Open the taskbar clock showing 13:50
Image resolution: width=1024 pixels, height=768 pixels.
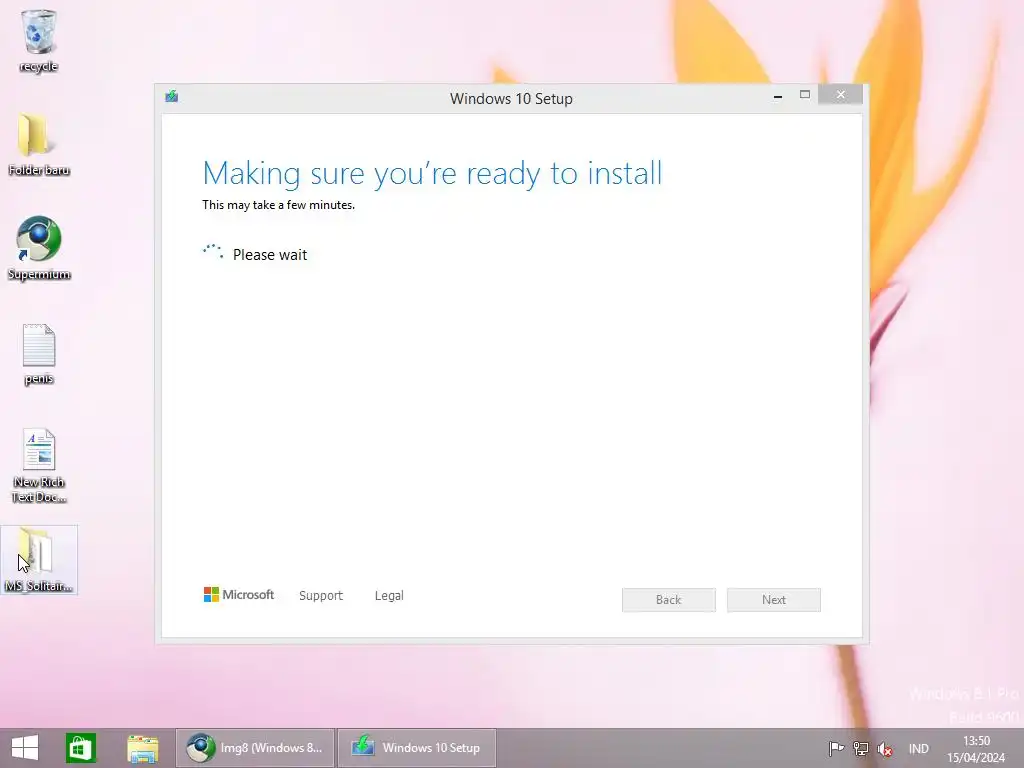point(976,749)
